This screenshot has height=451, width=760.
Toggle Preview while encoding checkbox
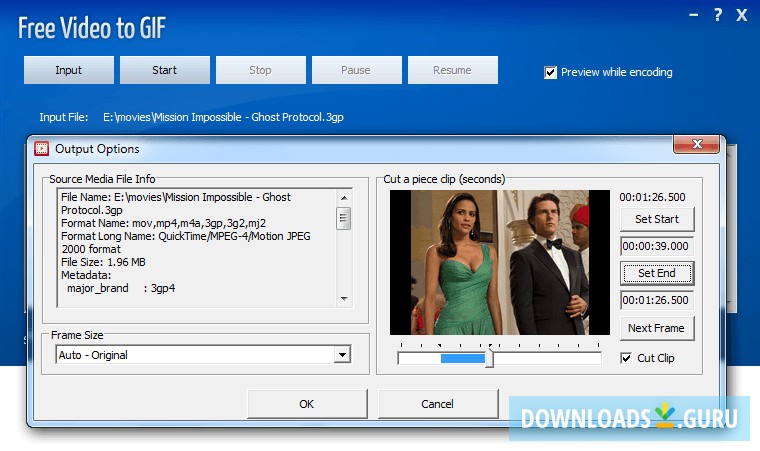pos(550,72)
